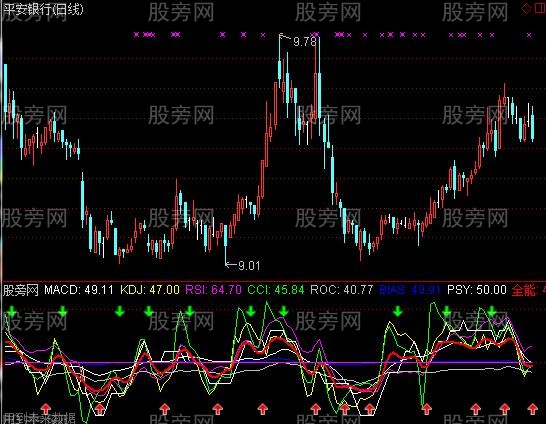Click the BIAS: 49.91 indicator value
Screen dimensions: 546x424
click(x=410, y=290)
